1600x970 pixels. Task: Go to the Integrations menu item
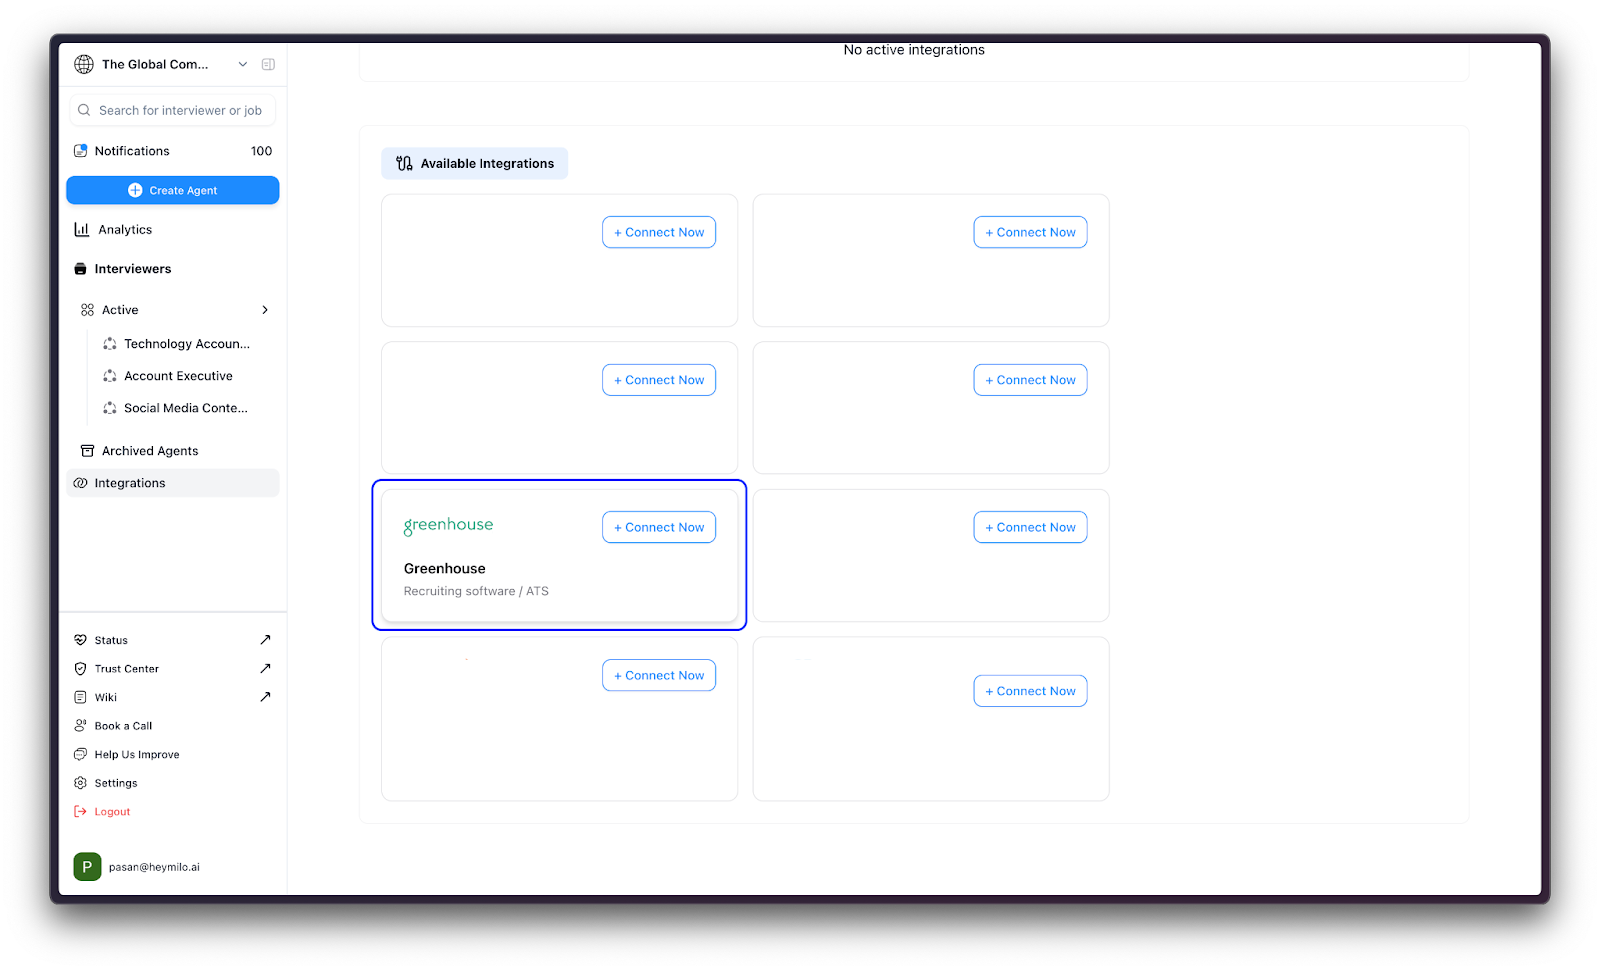point(130,483)
